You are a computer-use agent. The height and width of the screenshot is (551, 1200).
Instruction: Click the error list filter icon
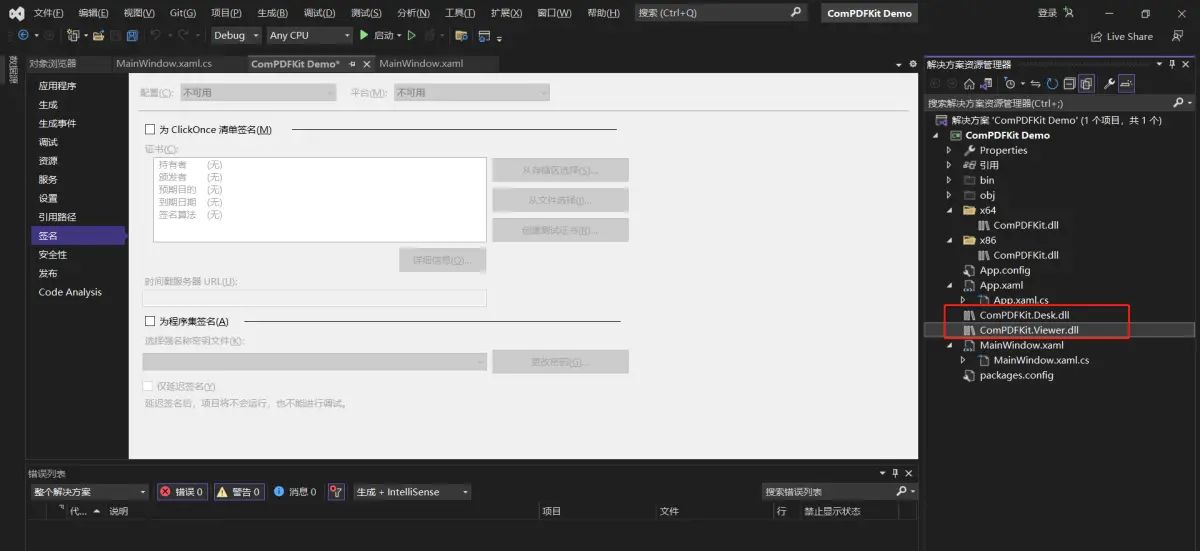(x=336, y=492)
